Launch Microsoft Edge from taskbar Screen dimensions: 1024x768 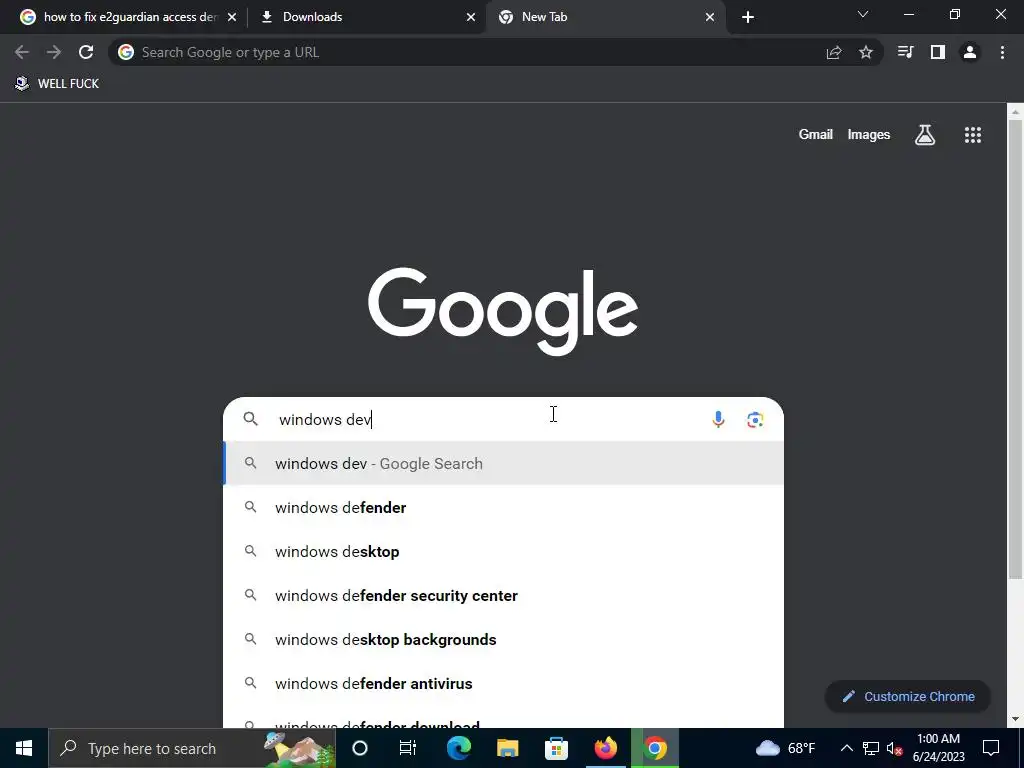[x=458, y=748]
